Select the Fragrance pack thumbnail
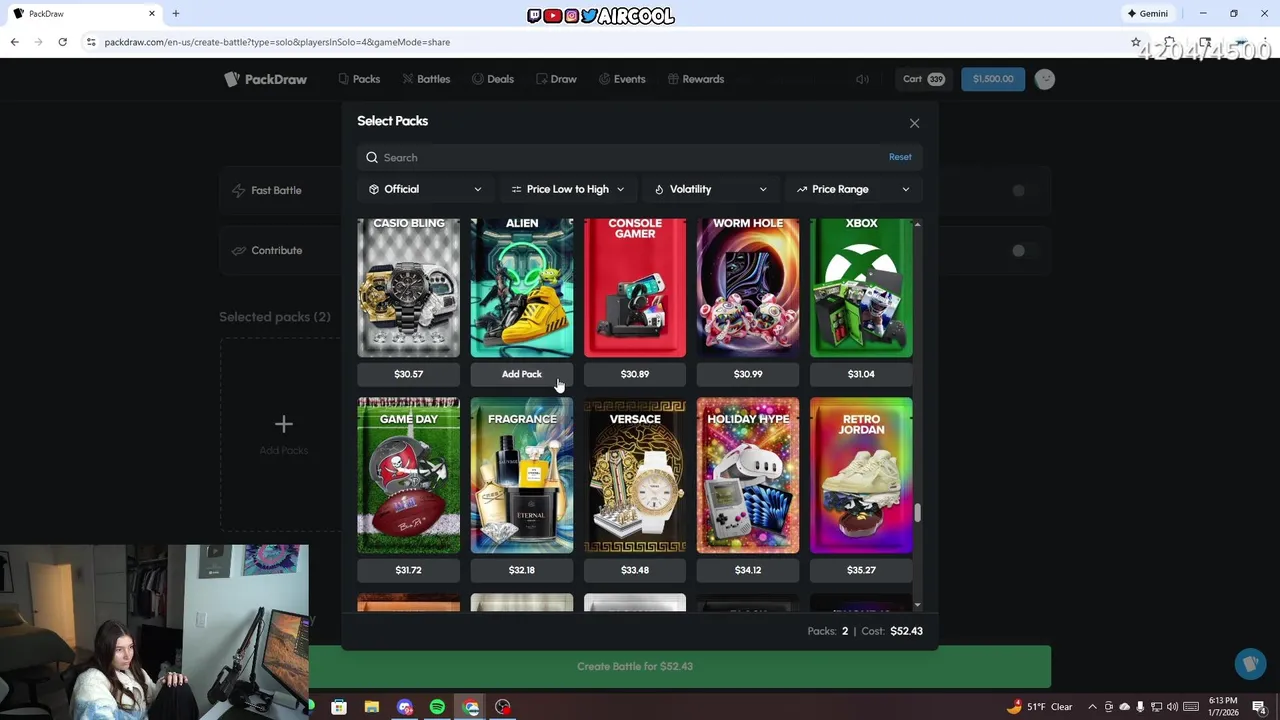The image size is (1280, 720). (x=522, y=476)
